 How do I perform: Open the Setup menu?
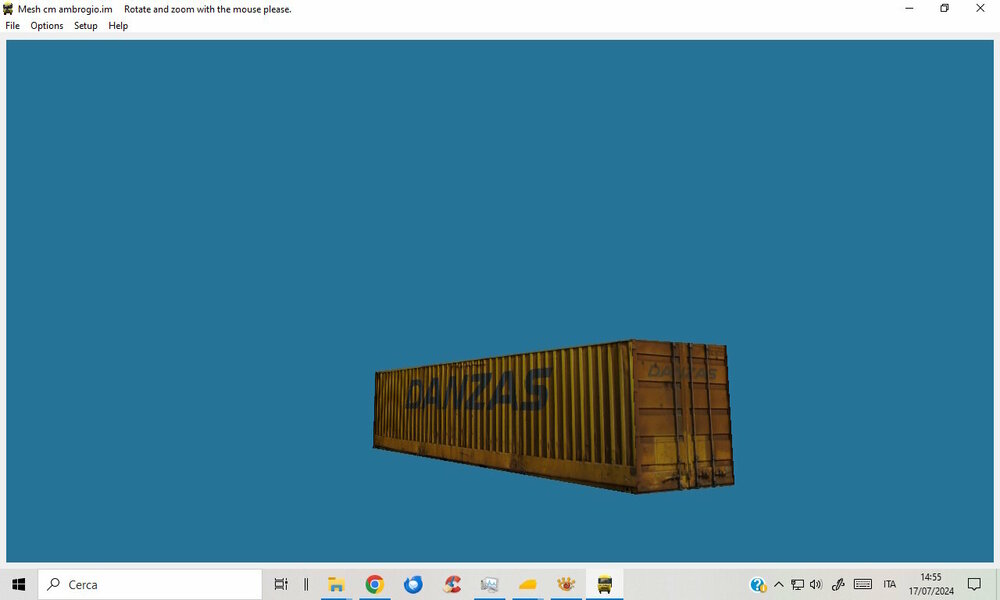pyautogui.click(x=85, y=26)
